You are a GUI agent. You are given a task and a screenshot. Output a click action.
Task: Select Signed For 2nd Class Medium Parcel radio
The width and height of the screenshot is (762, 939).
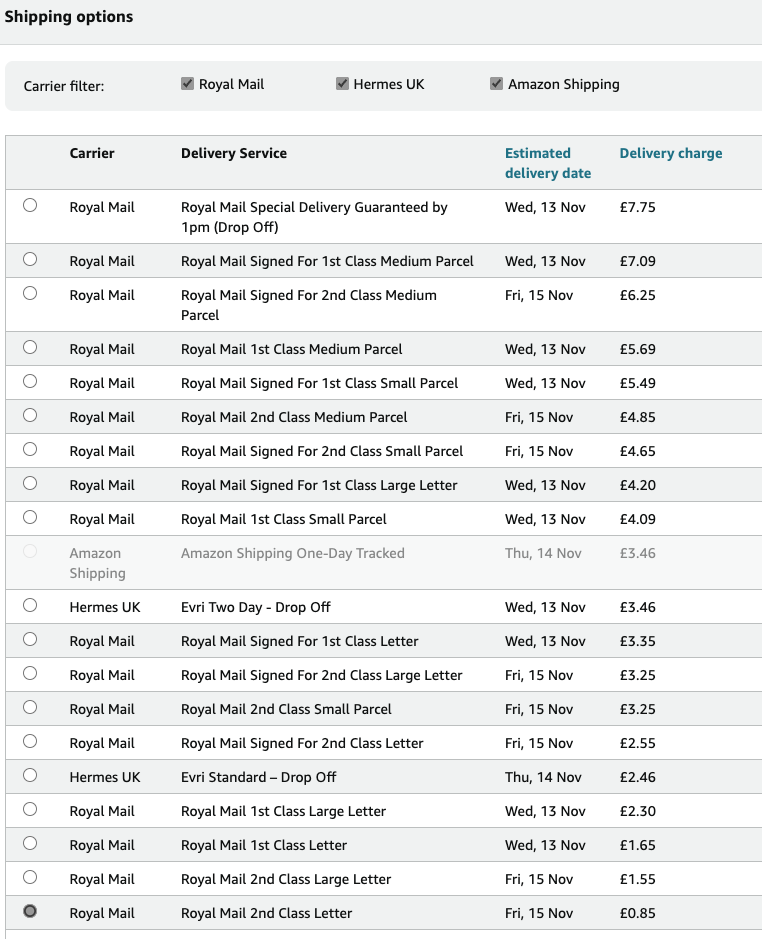coord(30,293)
